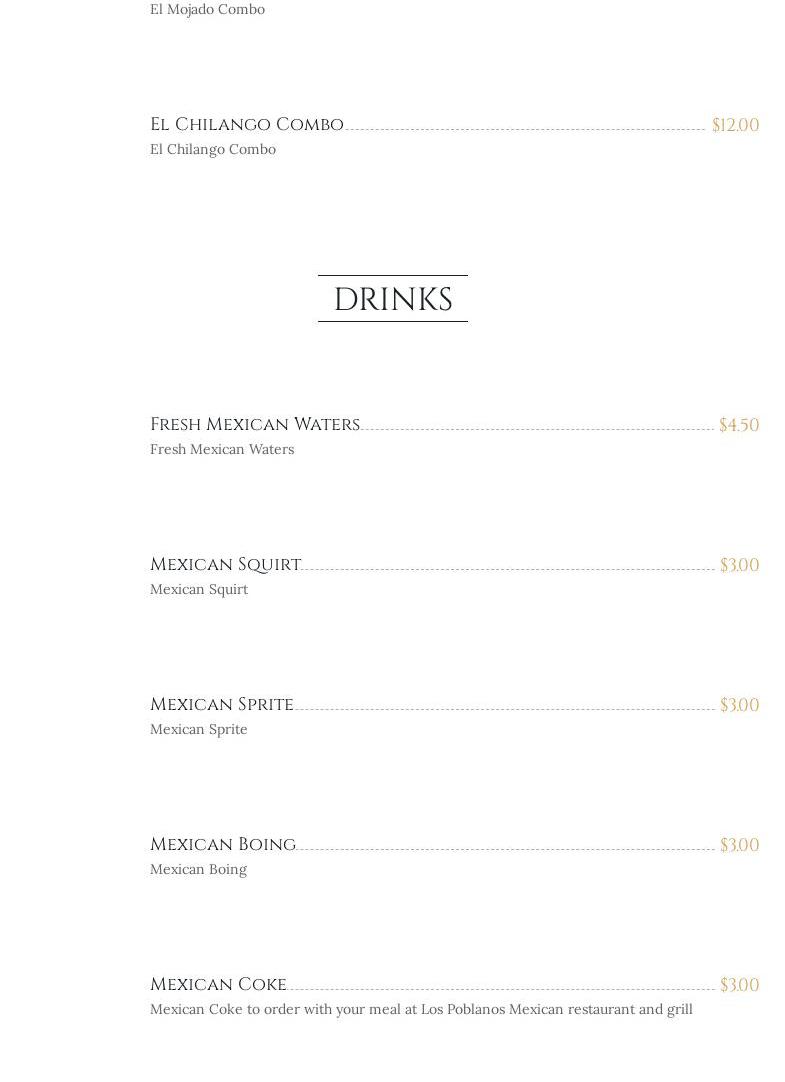Select the Mexican Sprite description text
785x1082 pixels.
coord(198,729)
